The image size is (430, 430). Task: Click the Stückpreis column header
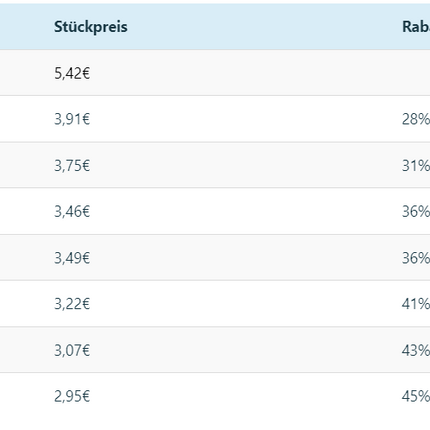pos(91,27)
